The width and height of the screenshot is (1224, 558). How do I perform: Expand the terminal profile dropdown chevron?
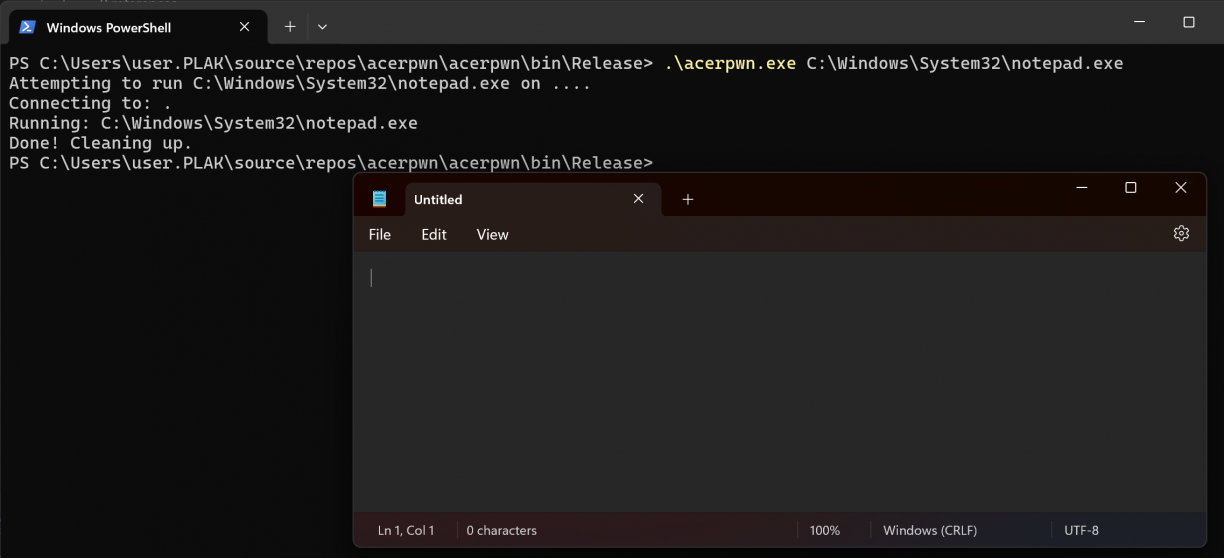pyautogui.click(x=322, y=27)
